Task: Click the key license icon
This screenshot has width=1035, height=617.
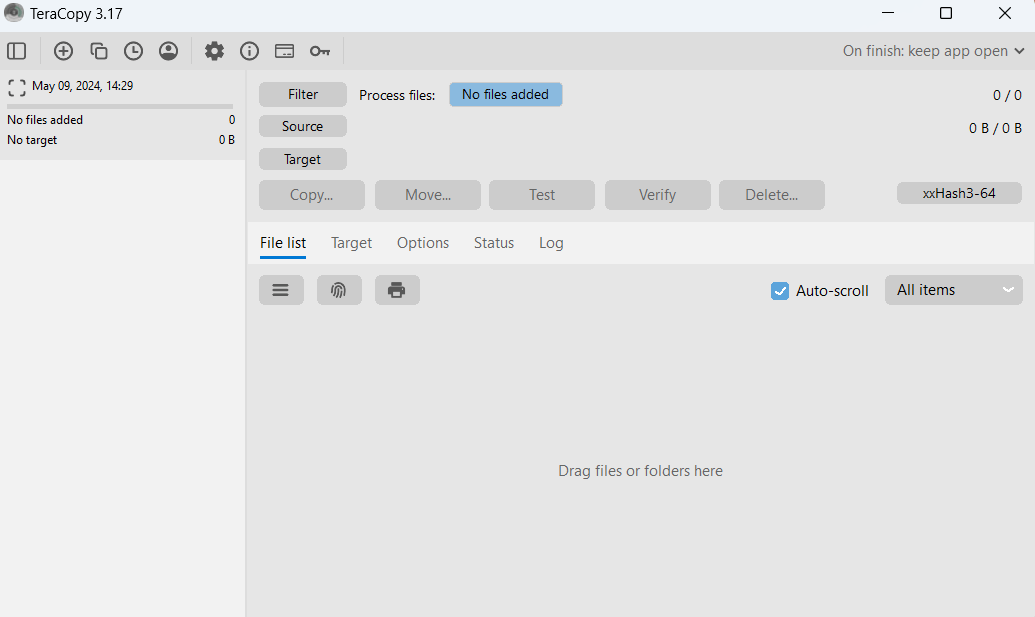Action: pyautogui.click(x=319, y=51)
